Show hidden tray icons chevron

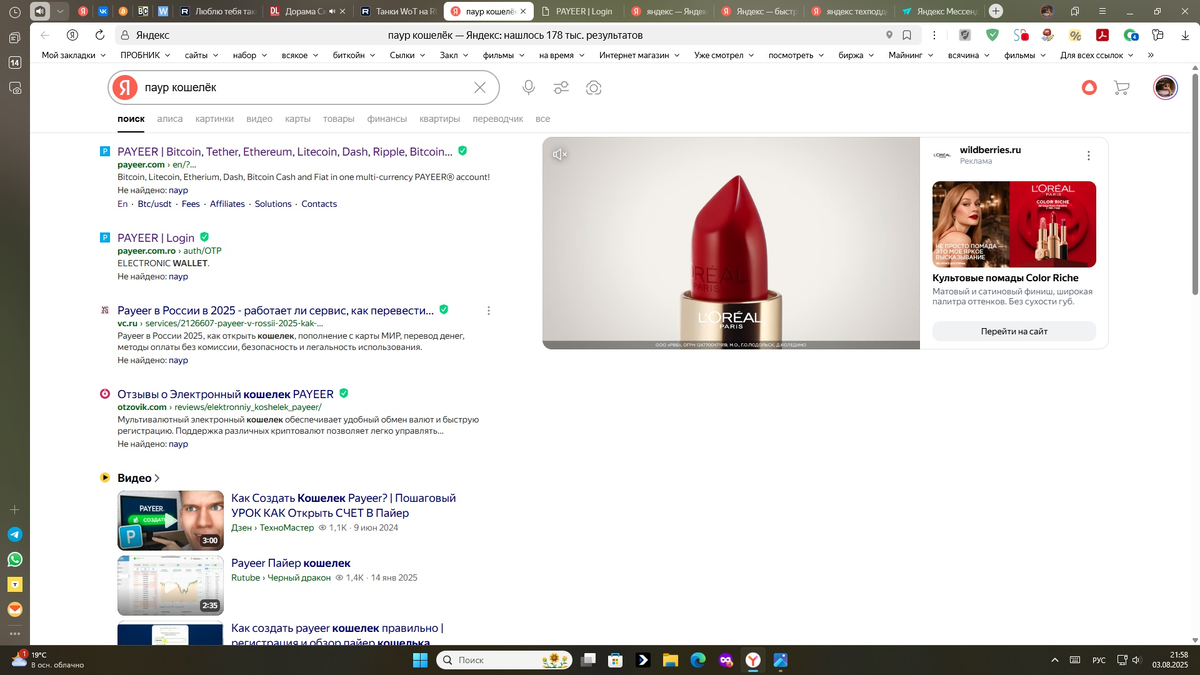point(1055,660)
